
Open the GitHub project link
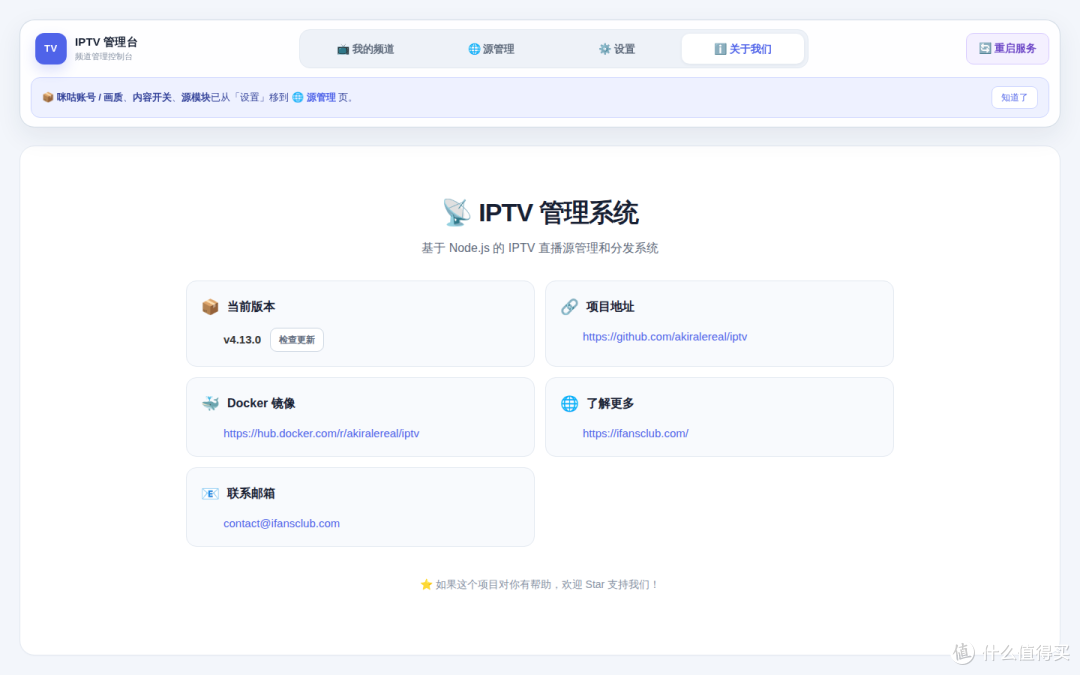click(x=665, y=337)
